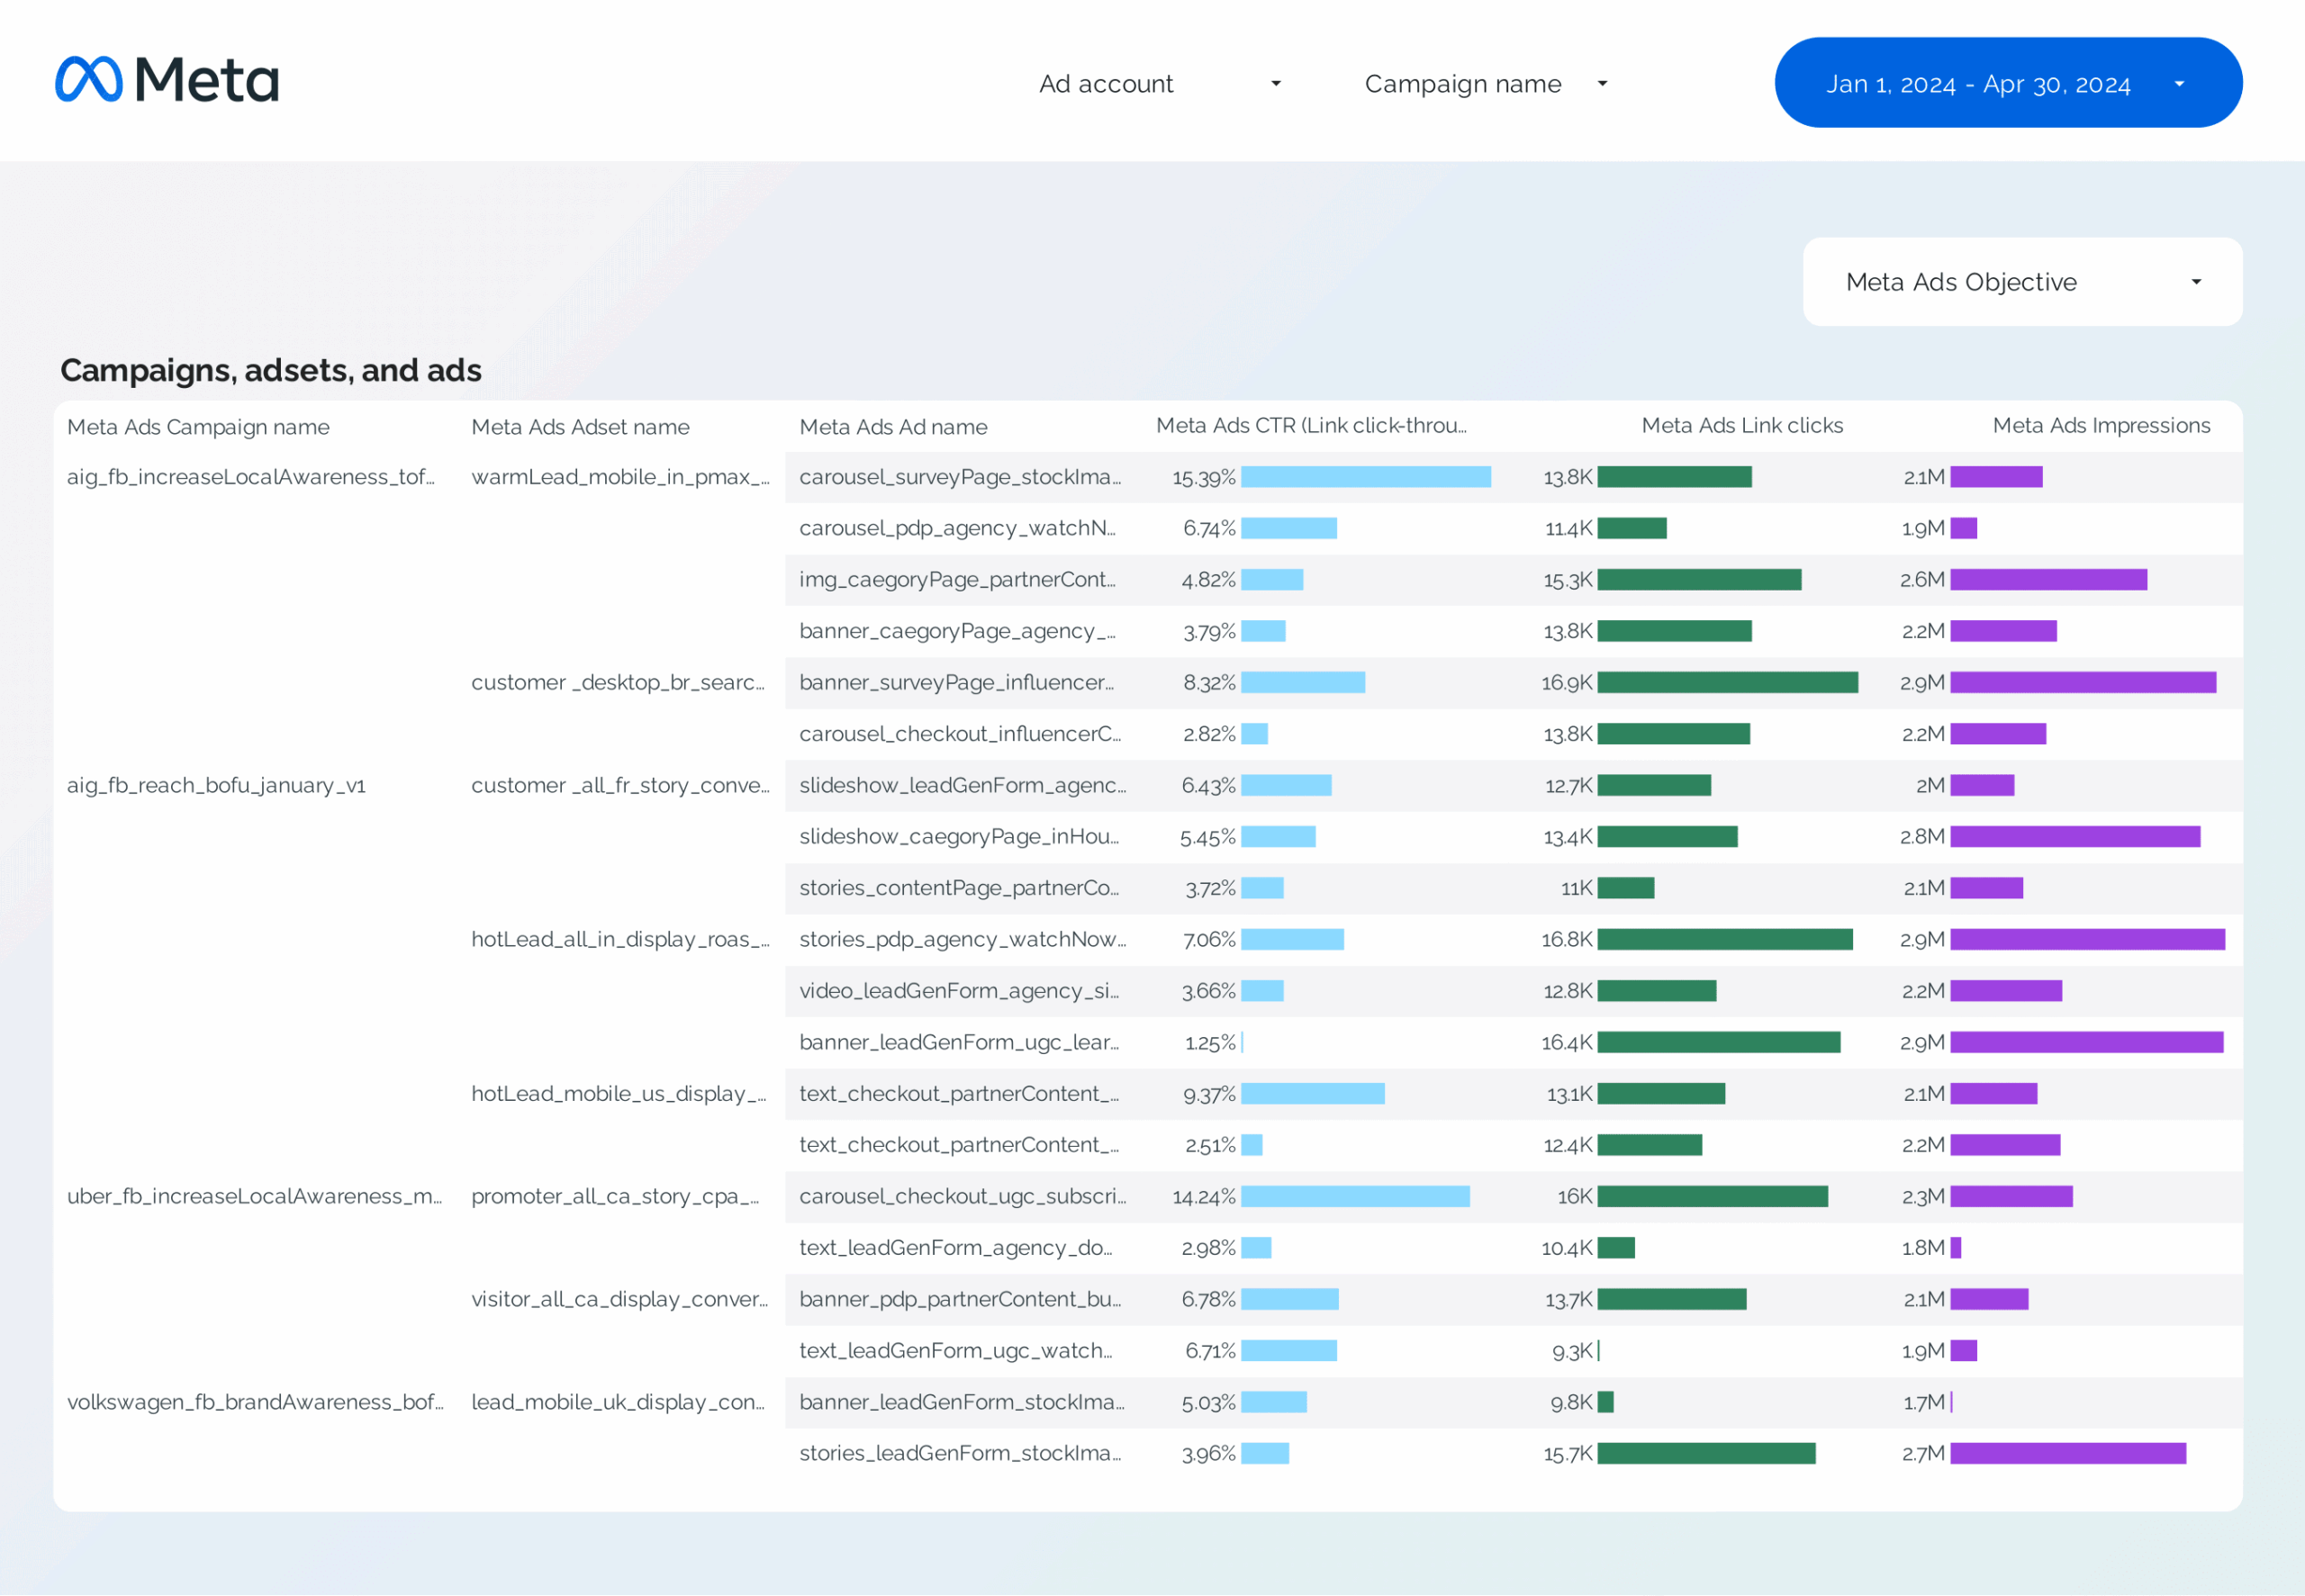This screenshot has height=1596, width=2305.
Task: Click the Meta logo
Action: pos(167,80)
